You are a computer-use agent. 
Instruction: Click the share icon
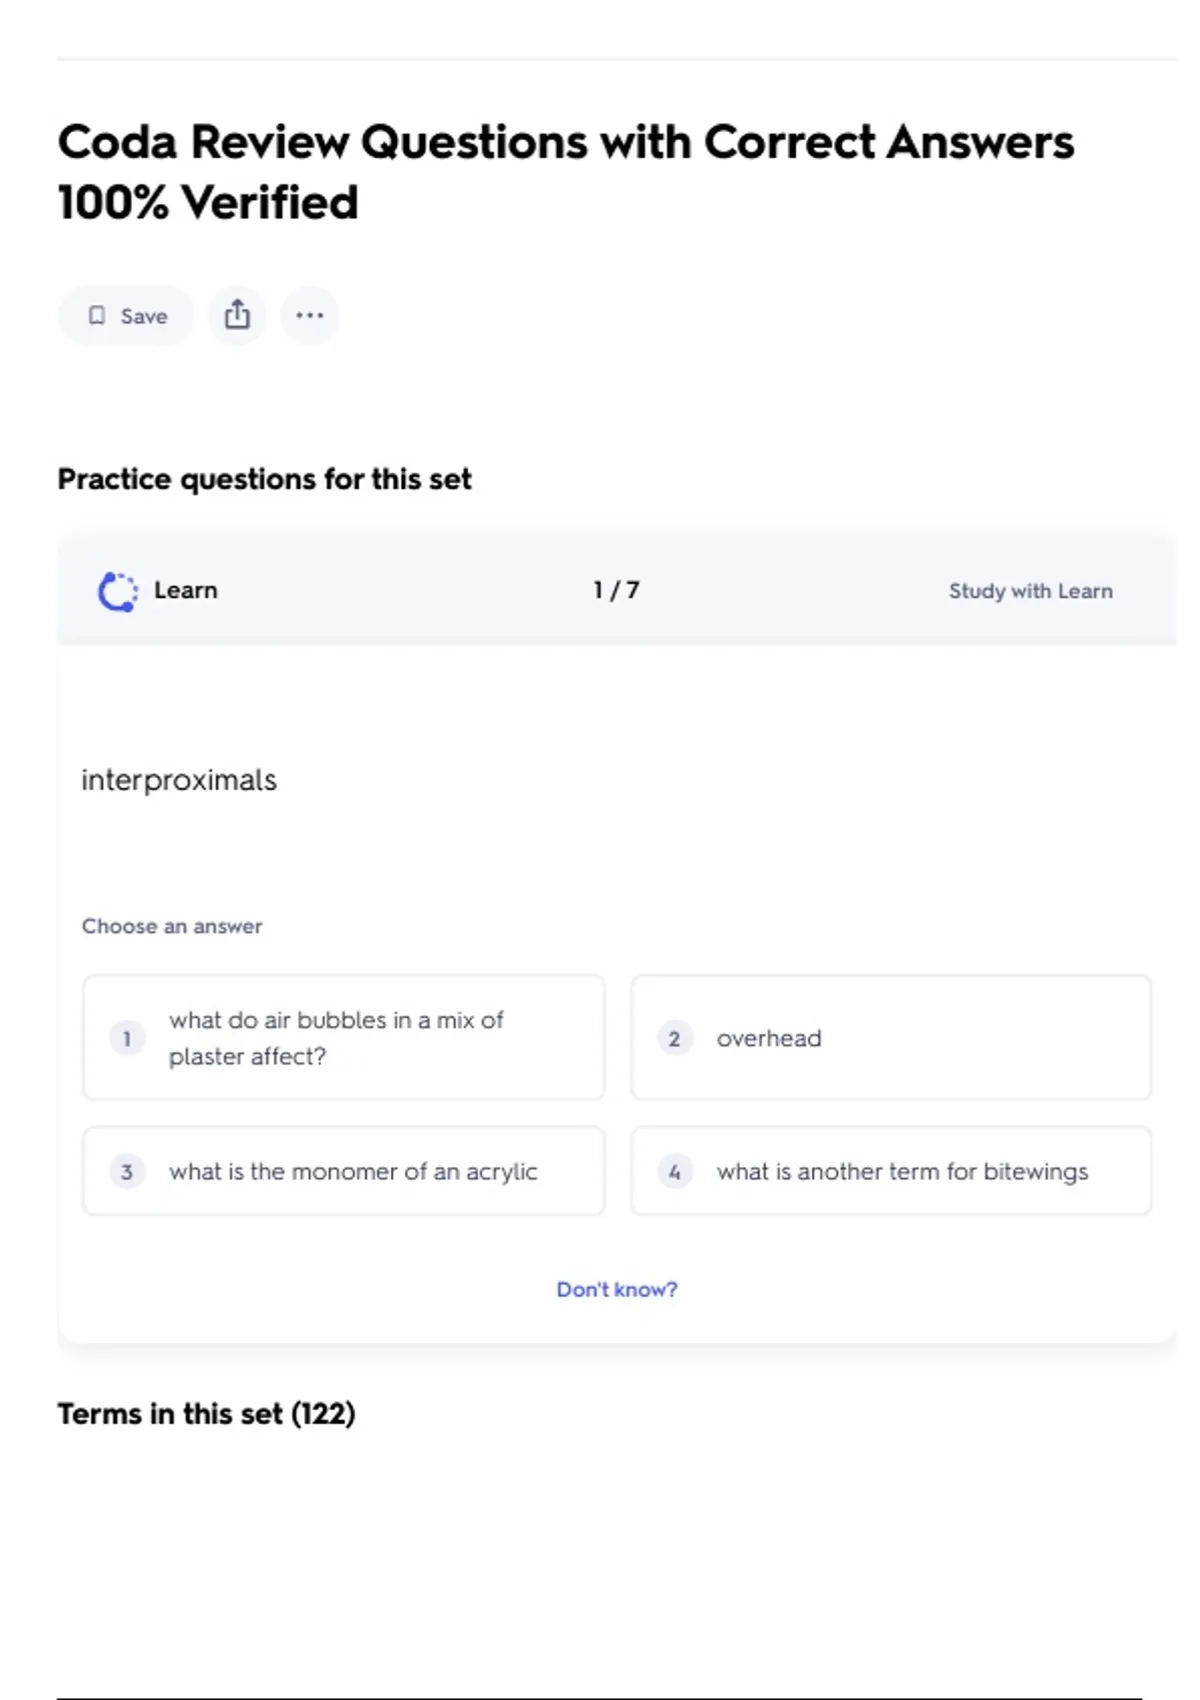(x=237, y=316)
